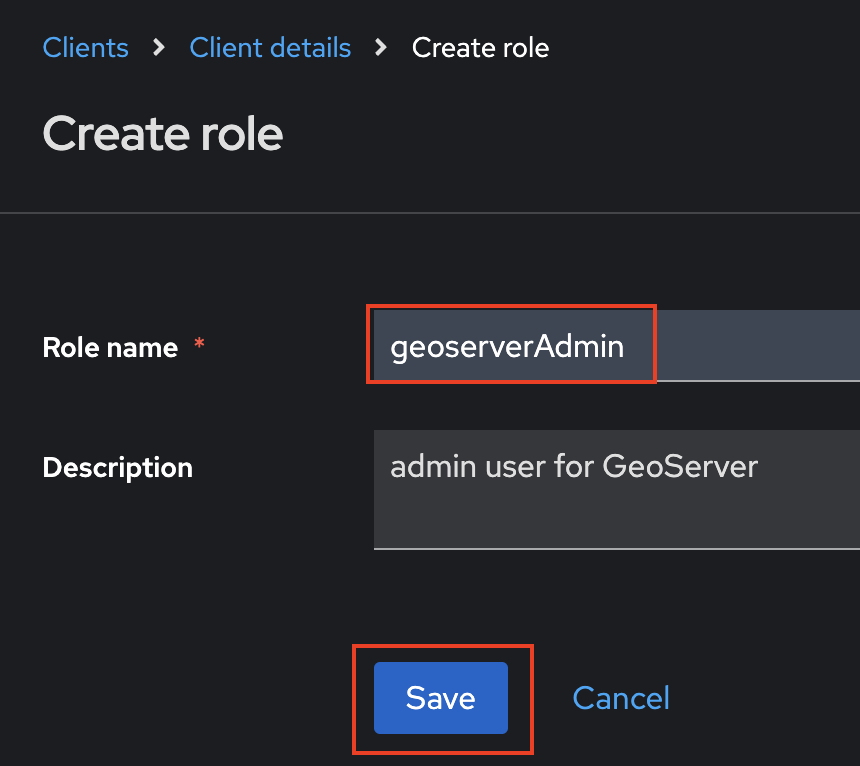Go back to the Clients breadcrumb
860x766 pixels.
click(x=85, y=47)
